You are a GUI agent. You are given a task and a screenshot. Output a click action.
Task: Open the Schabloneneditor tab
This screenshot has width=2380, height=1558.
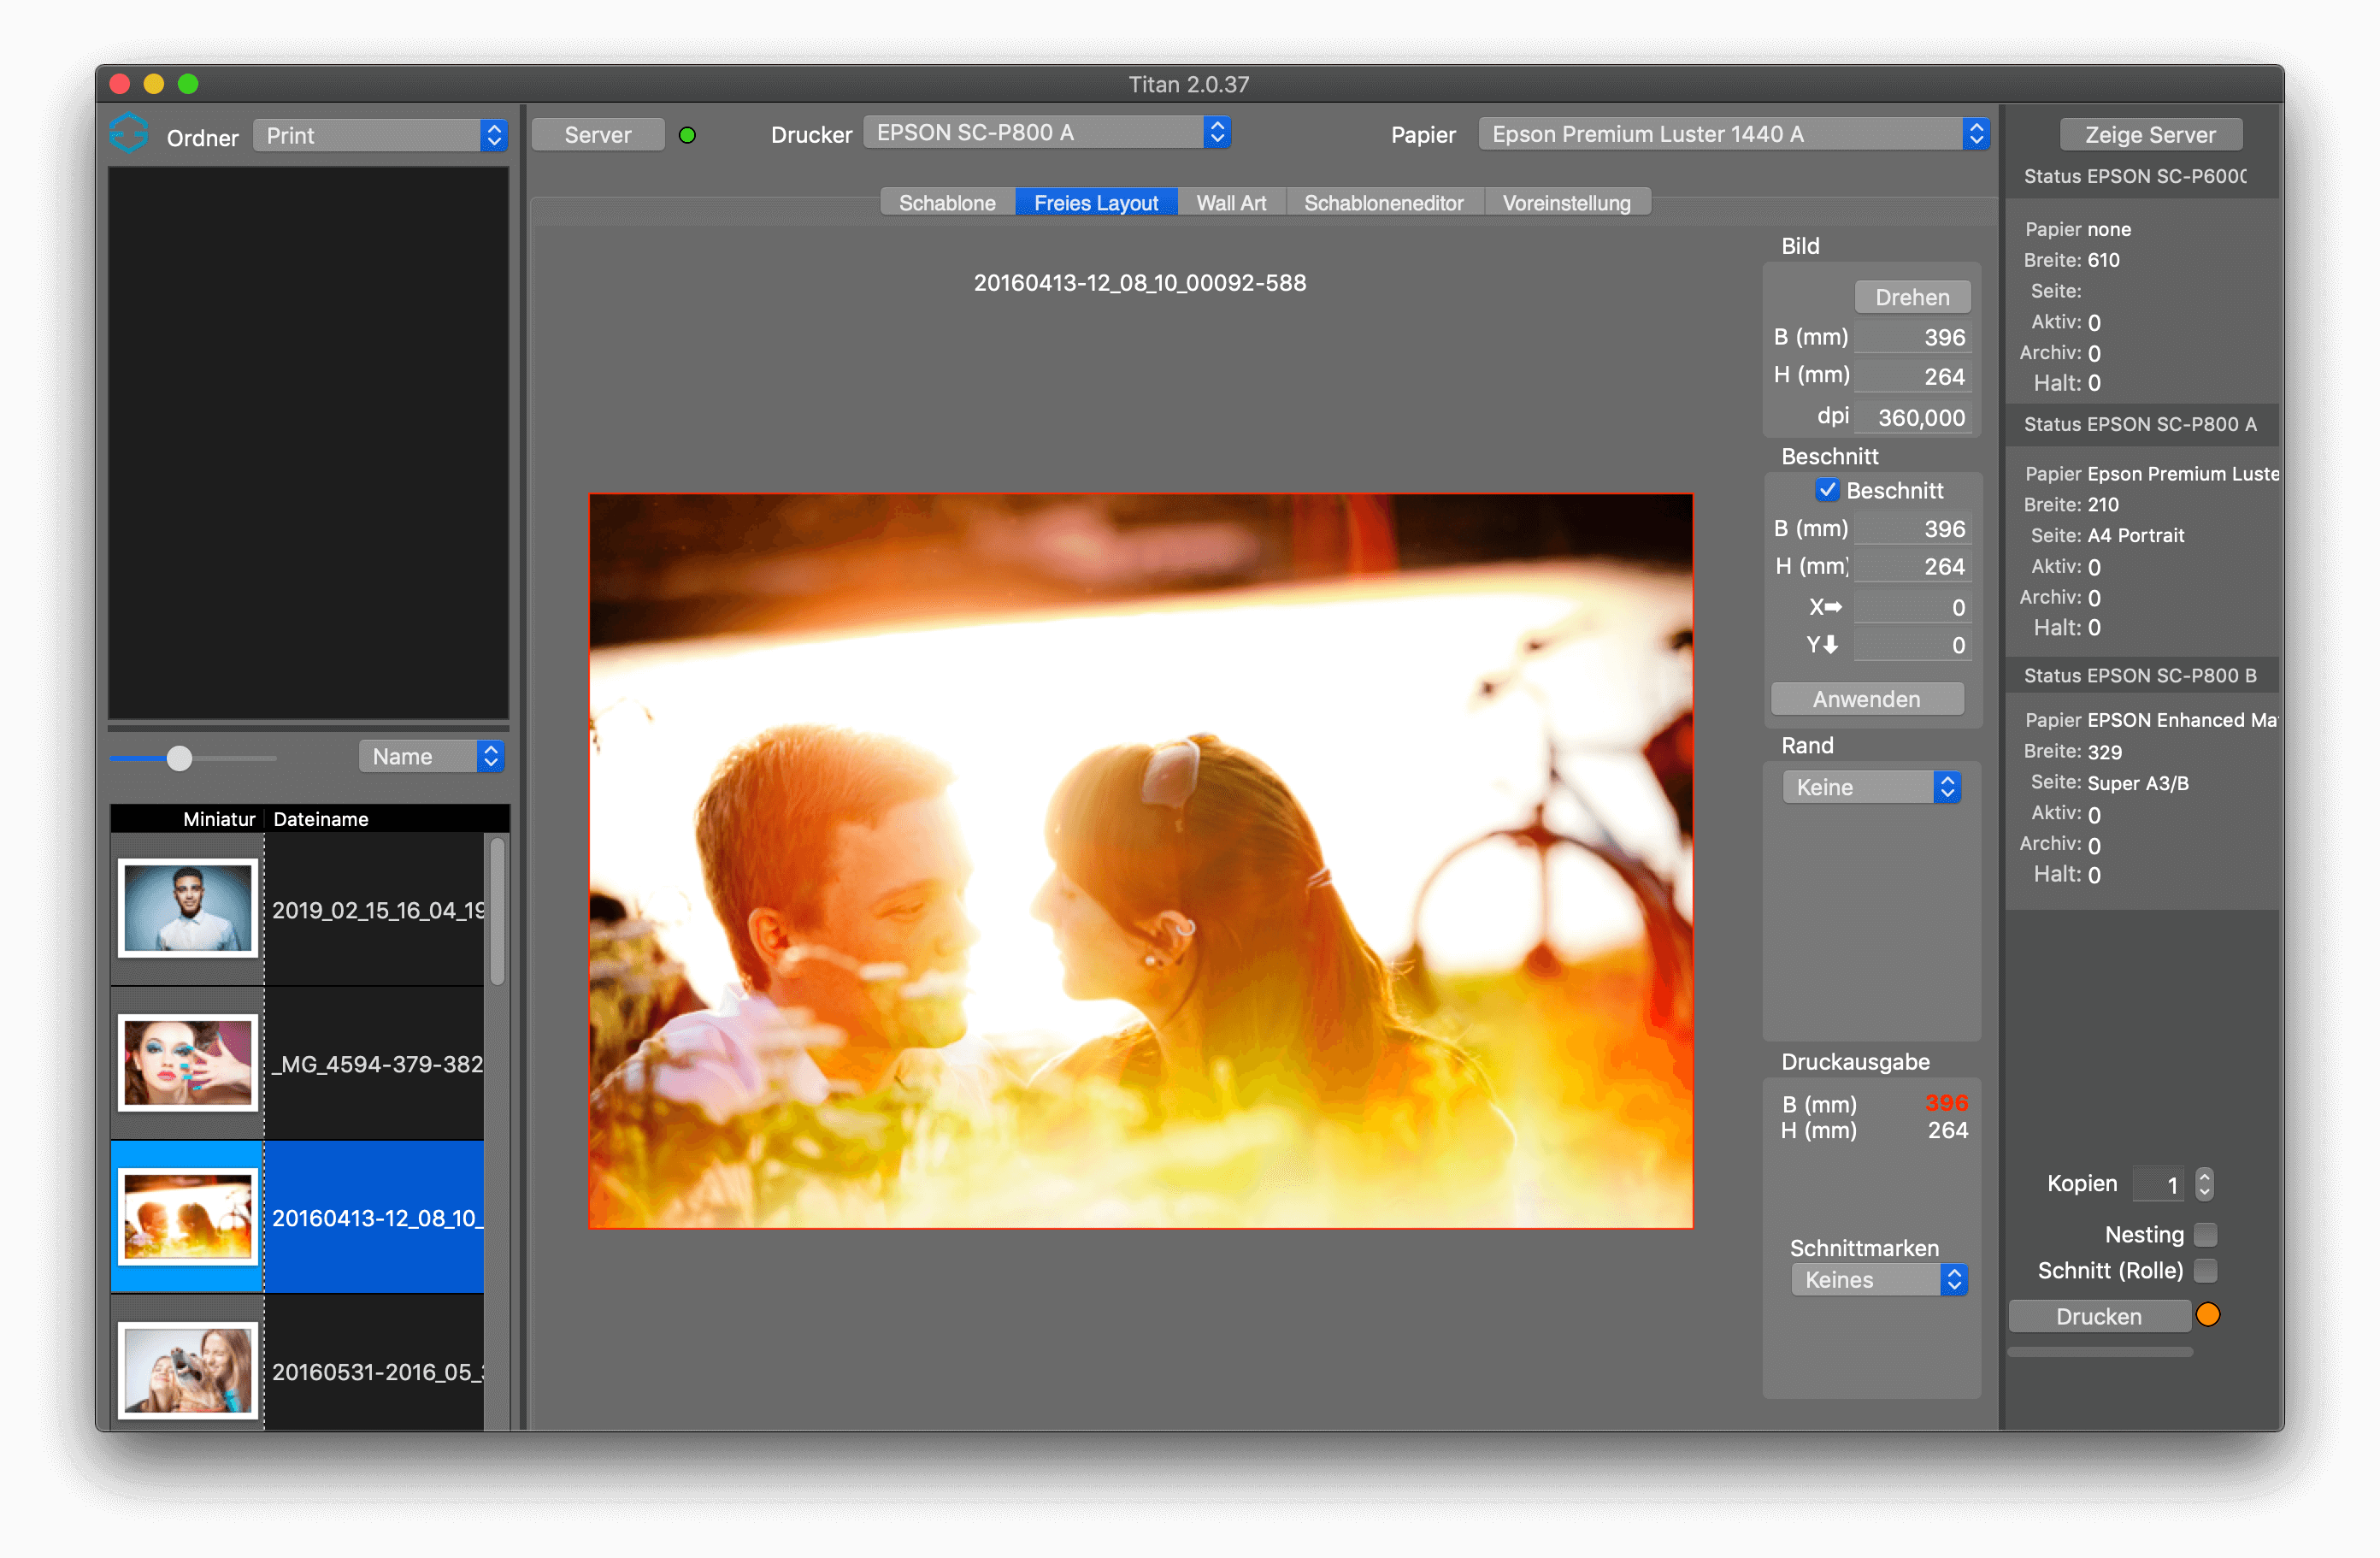pyautogui.click(x=1383, y=203)
